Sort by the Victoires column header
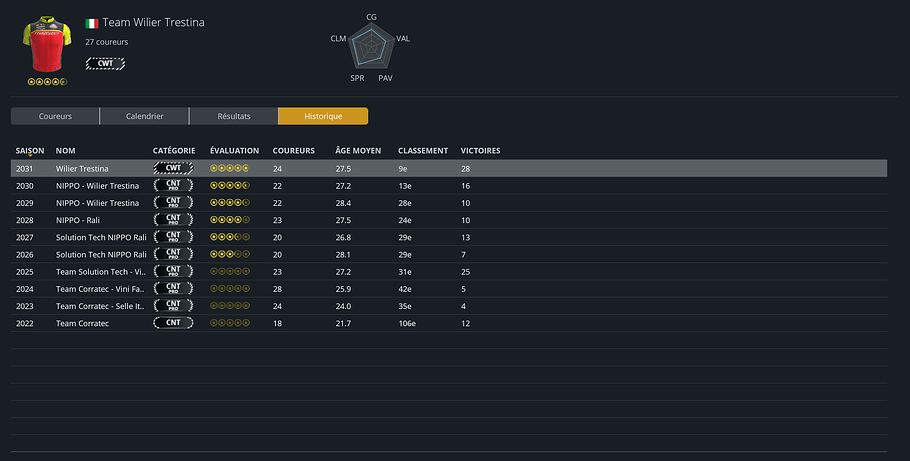Screen dimensions: 910x461 (480, 151)
